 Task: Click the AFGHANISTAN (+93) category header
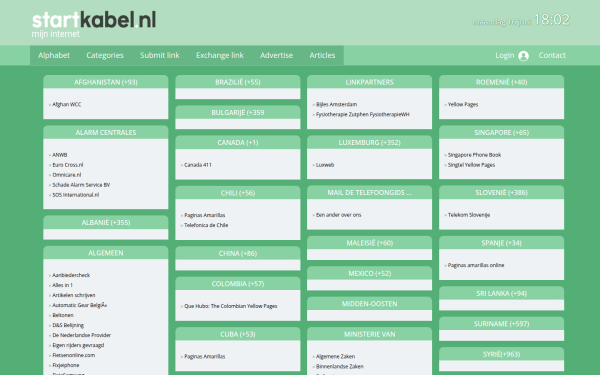point(106,82)
